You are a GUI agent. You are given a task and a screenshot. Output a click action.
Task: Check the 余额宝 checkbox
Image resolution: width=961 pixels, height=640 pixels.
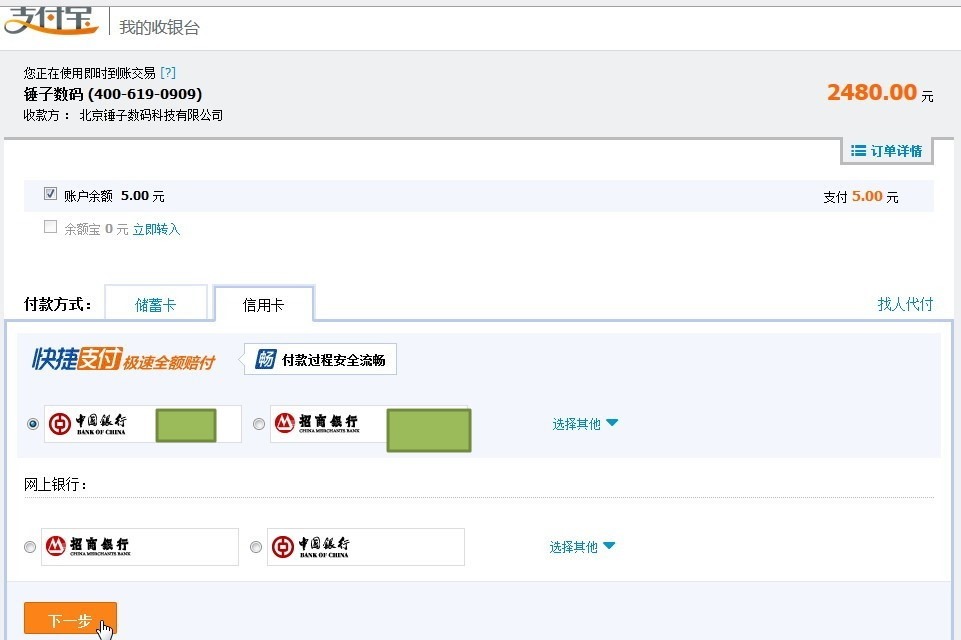point(50,227)
